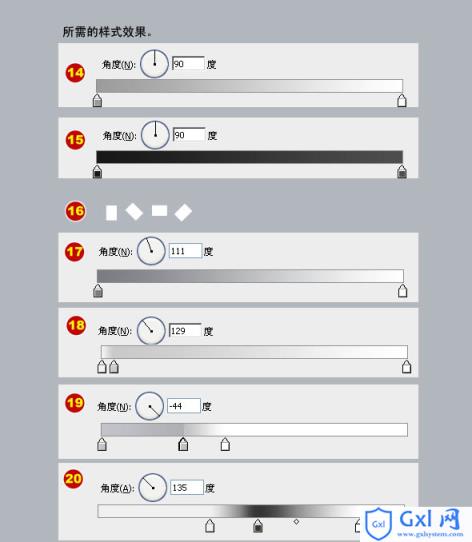The image size is (472, 542).
Task: Open the Gxl website logo link
Action: (414, 523)
